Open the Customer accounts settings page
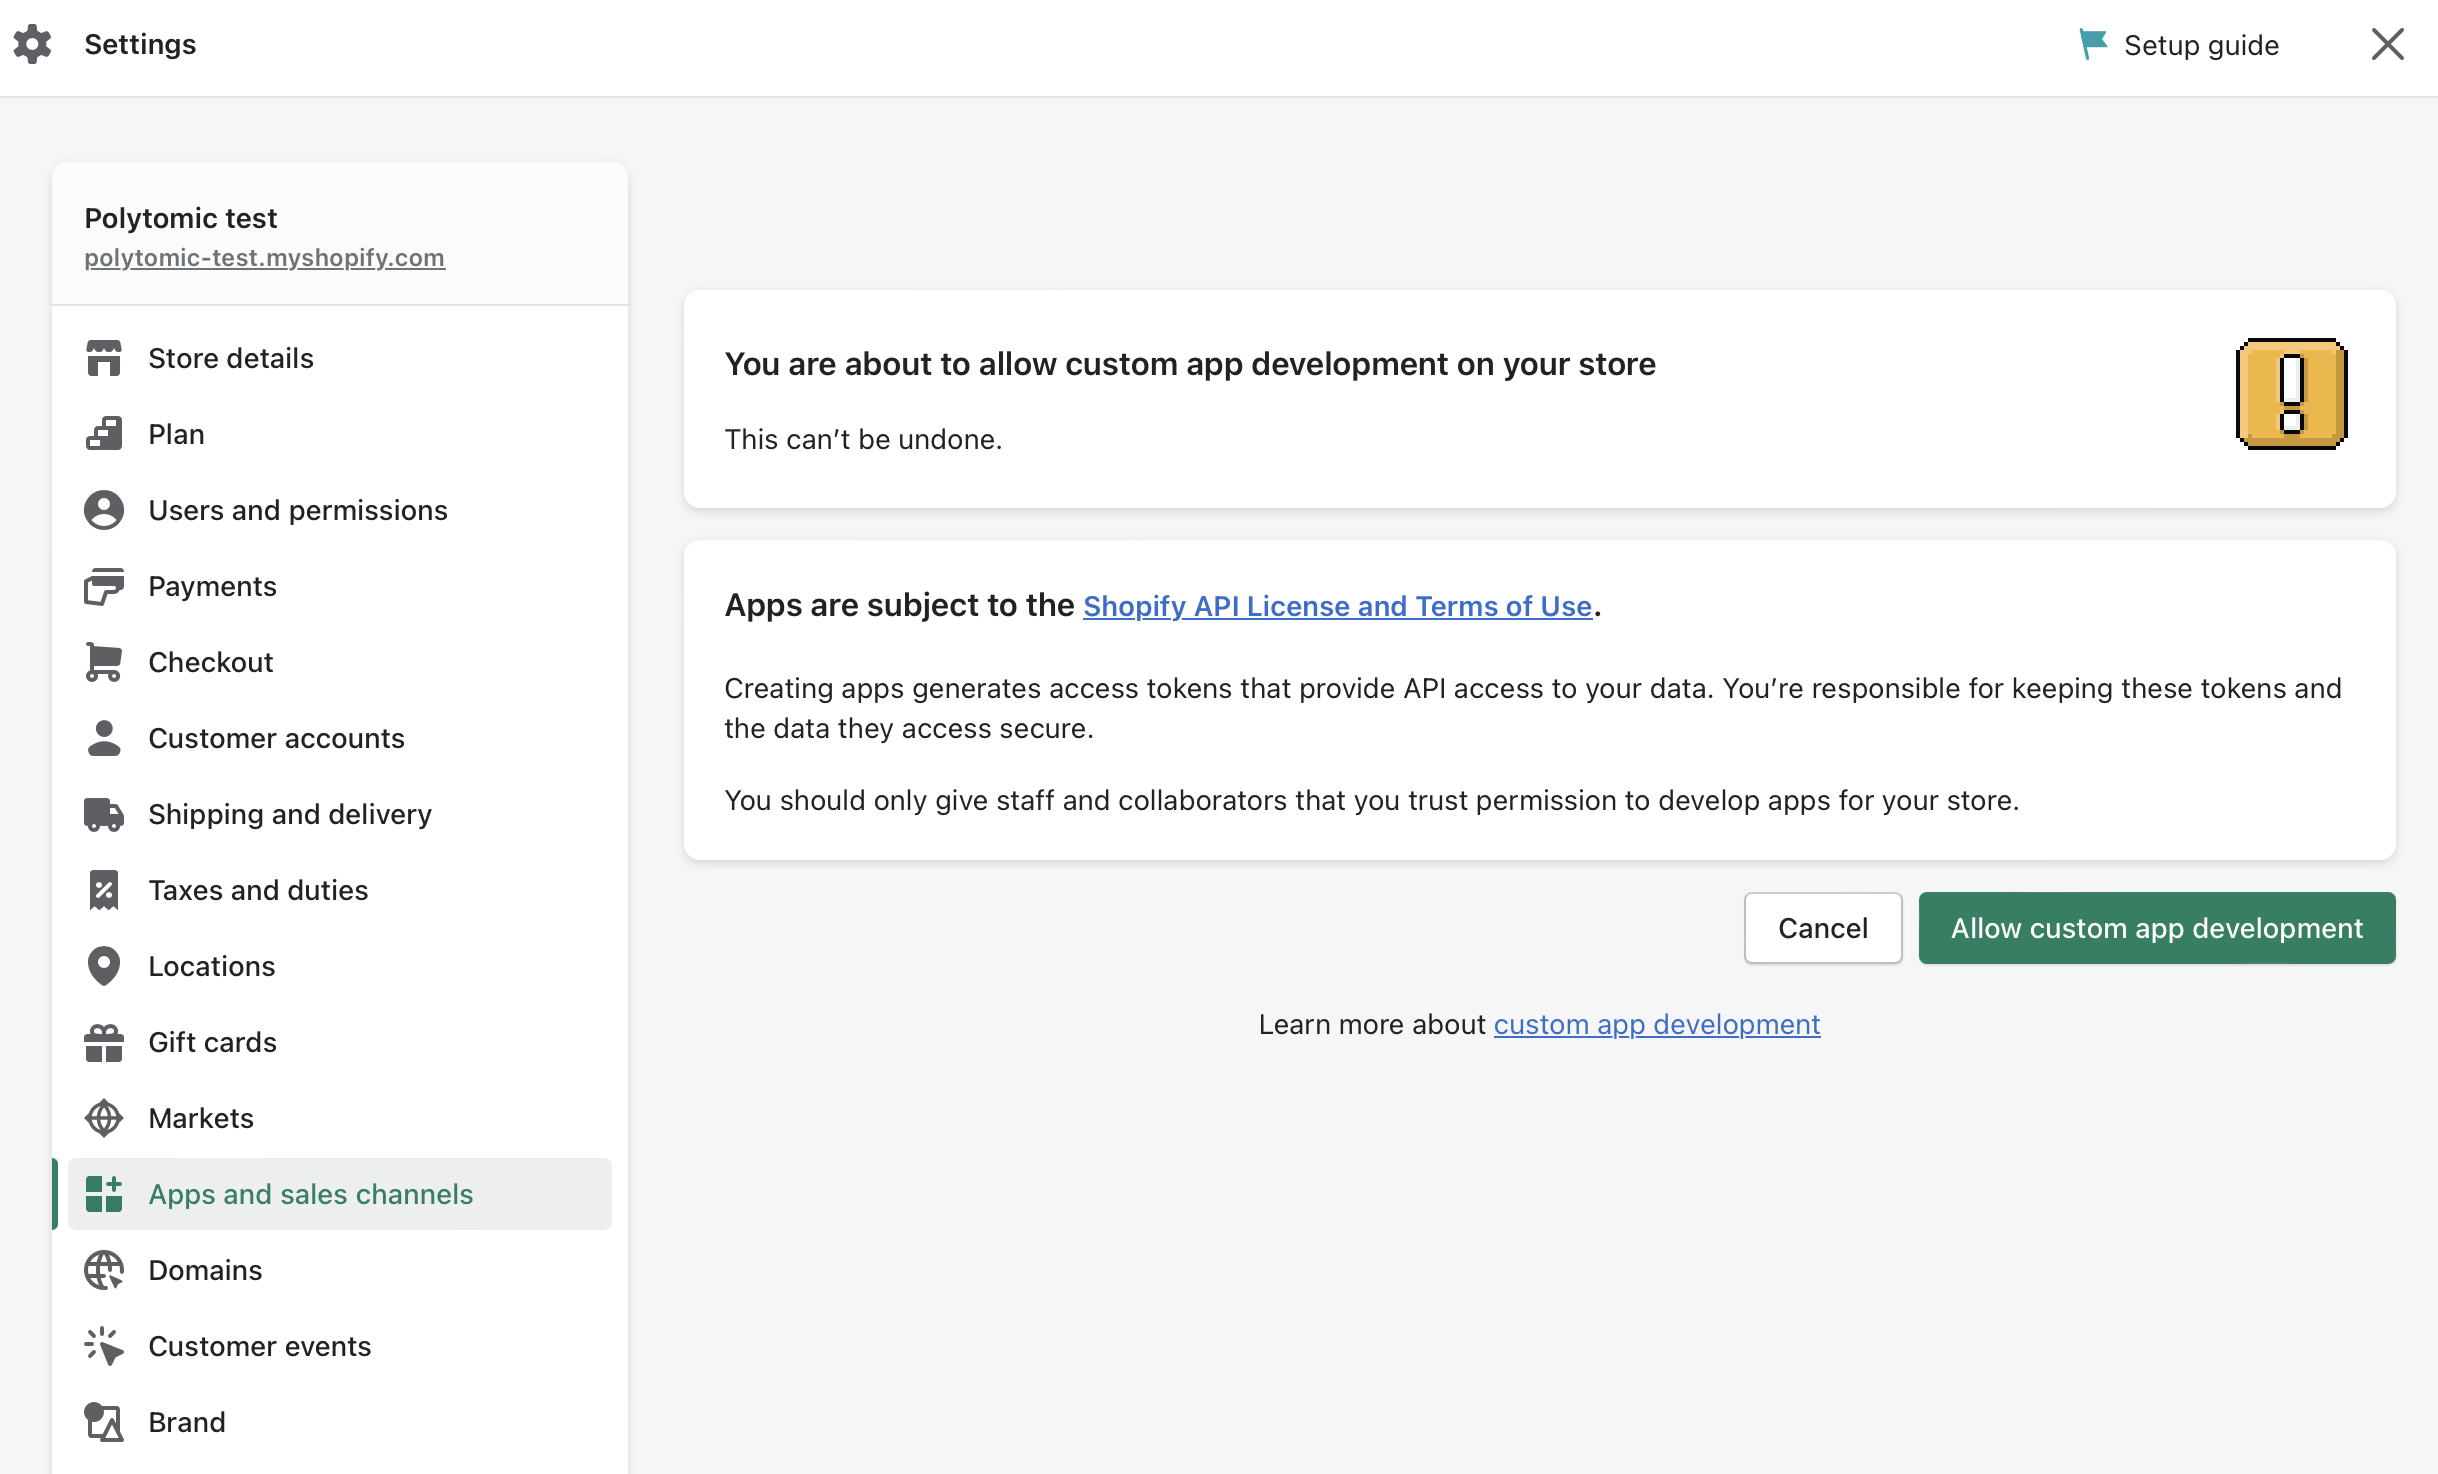This screenshot has height=1474, width=2438. point(276,738)
